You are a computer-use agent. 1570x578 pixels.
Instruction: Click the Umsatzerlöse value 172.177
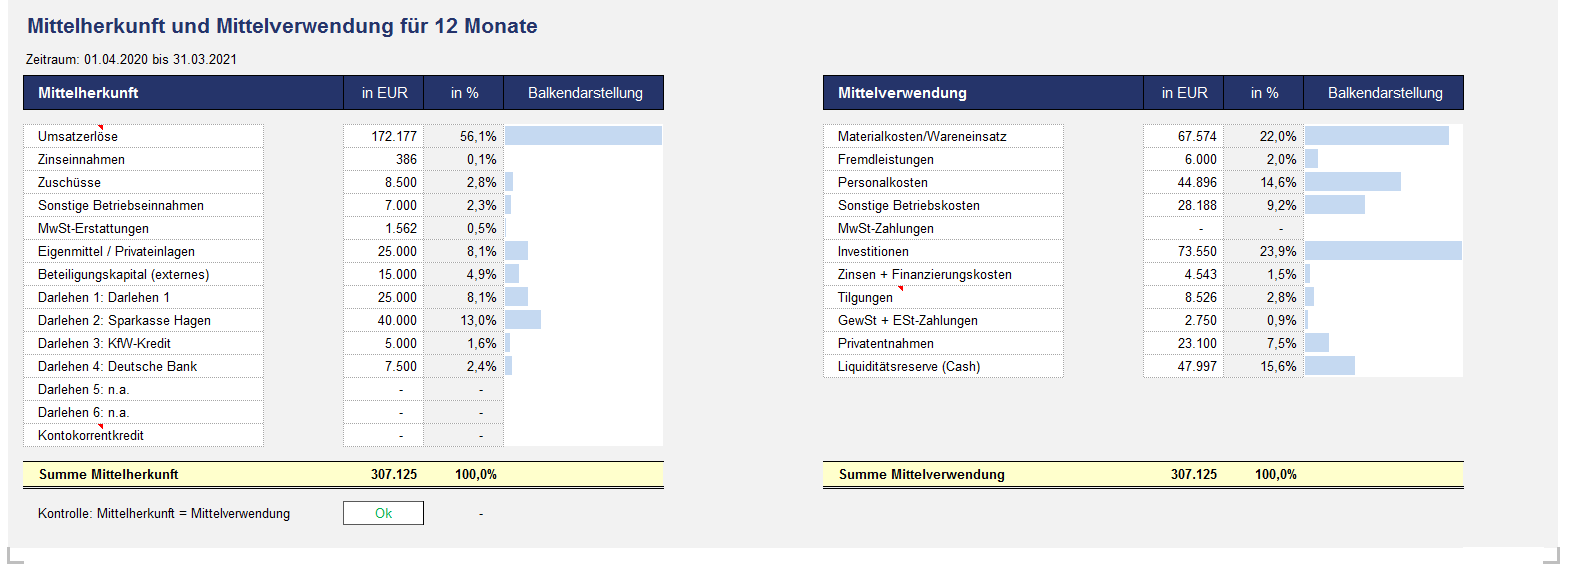(x=394, y=136)
